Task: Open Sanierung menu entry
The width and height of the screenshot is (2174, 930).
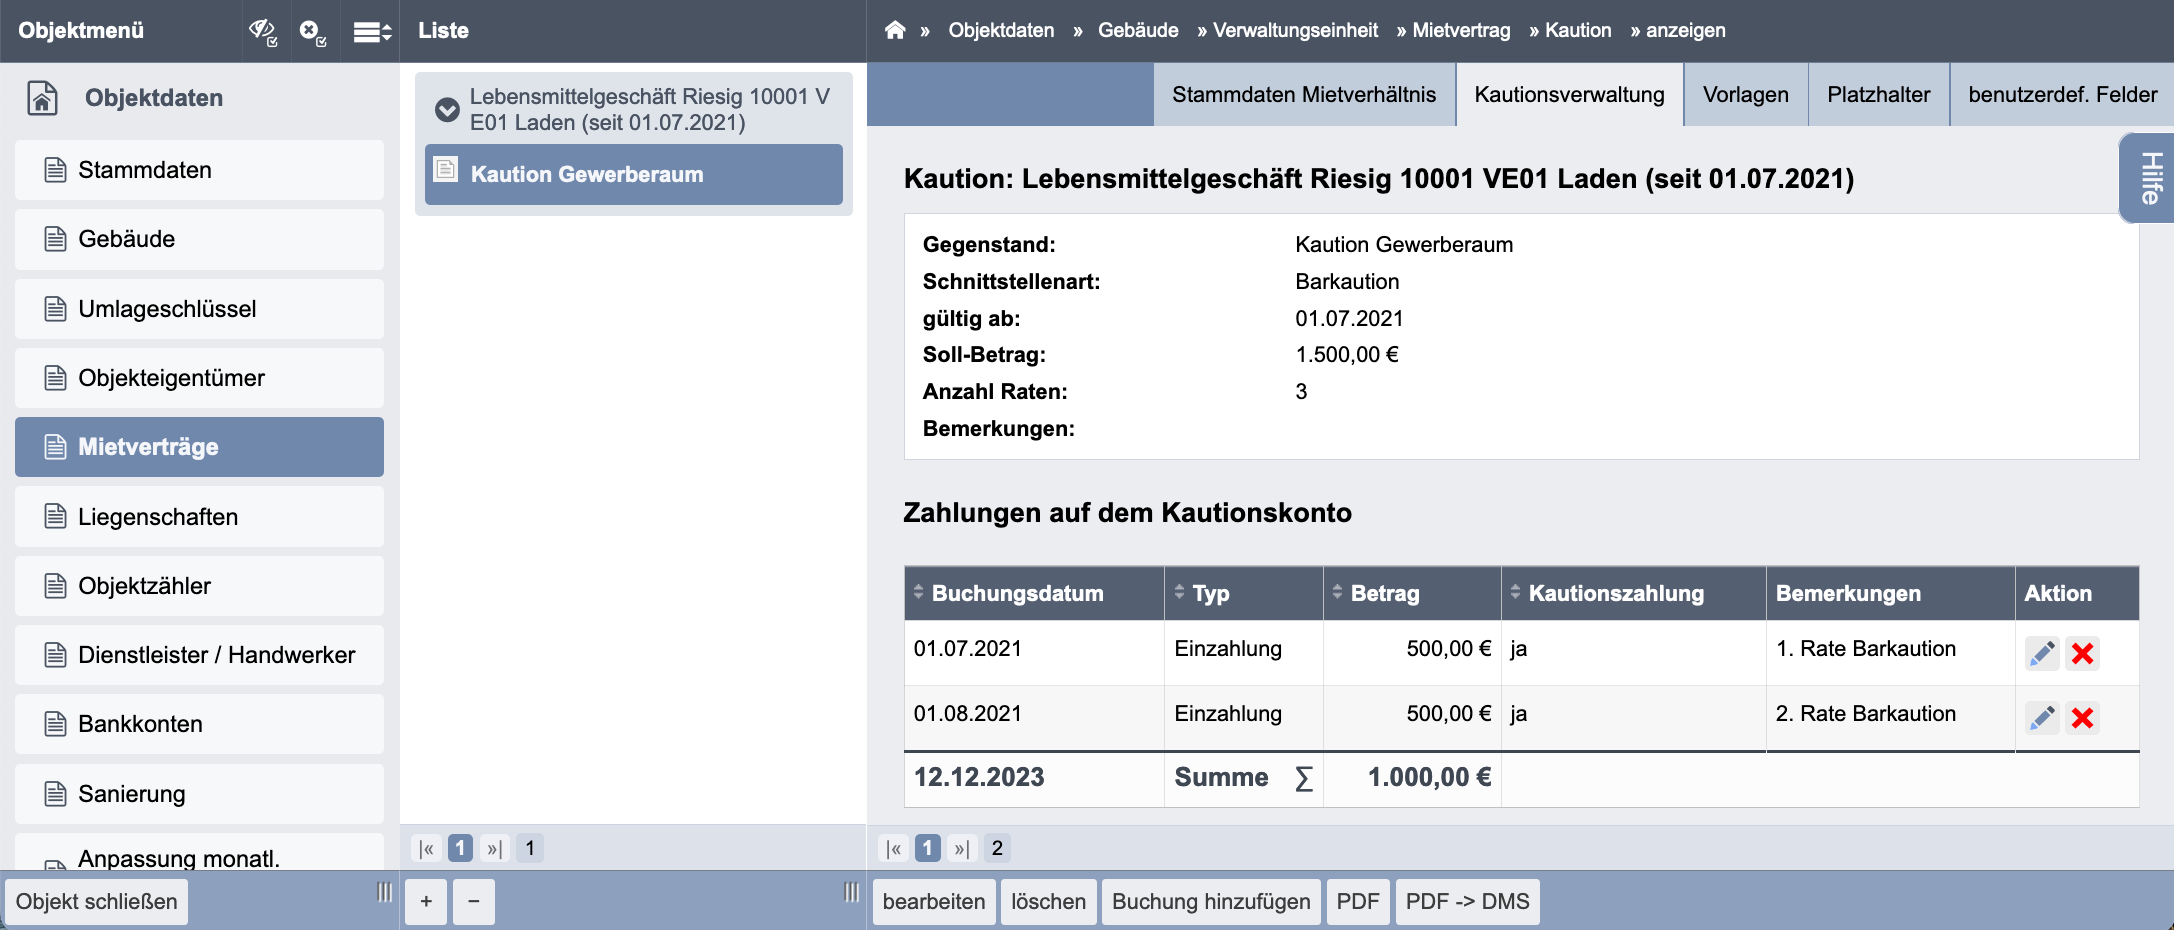Action: (x=199, y=794)
